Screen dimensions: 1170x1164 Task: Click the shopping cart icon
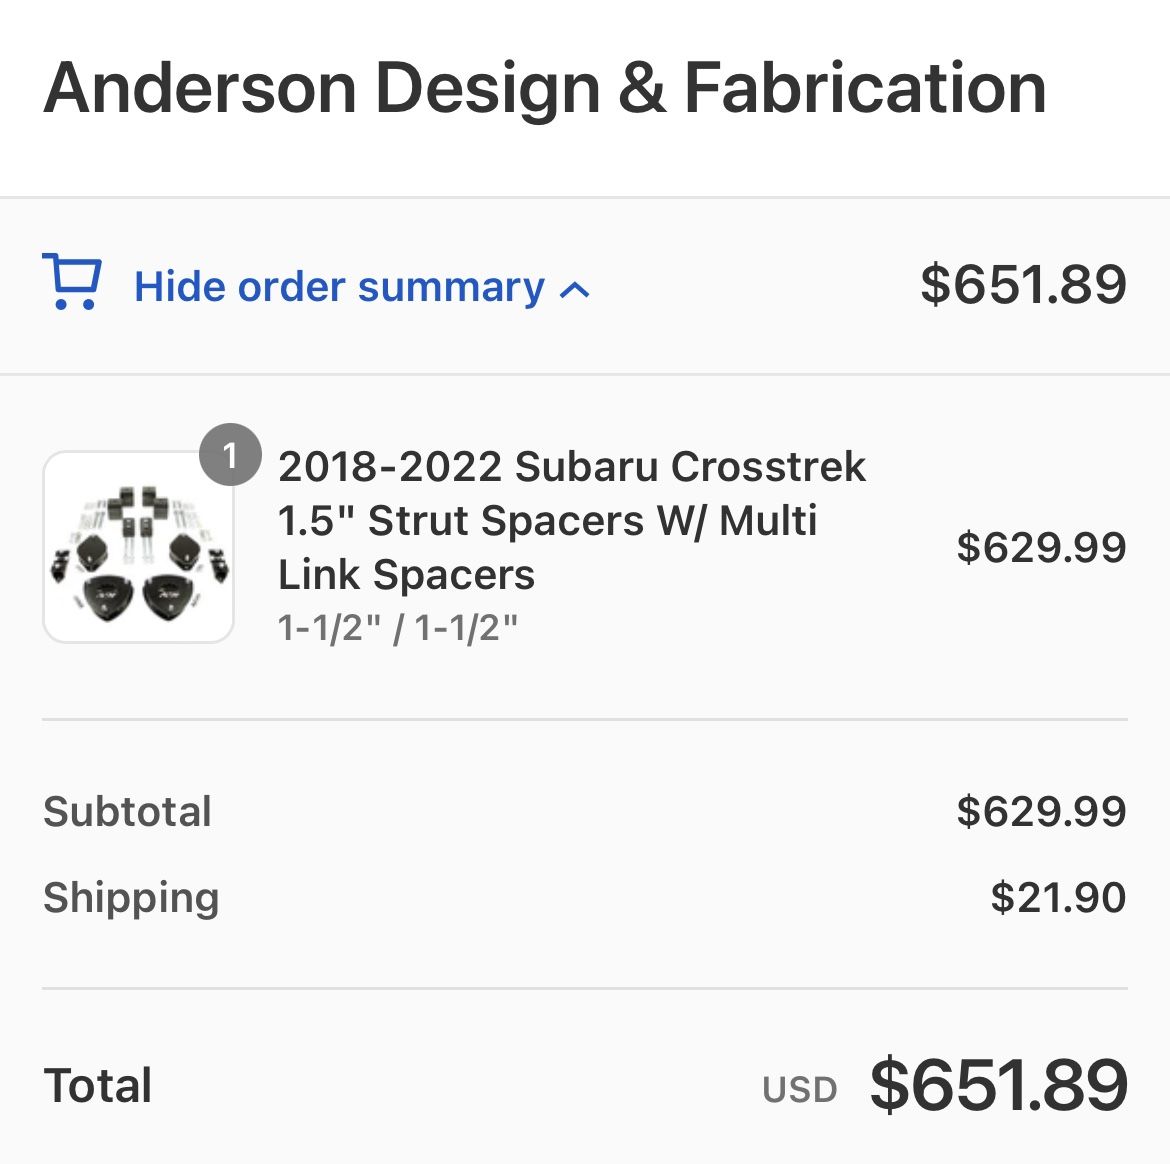click(72, 284)
